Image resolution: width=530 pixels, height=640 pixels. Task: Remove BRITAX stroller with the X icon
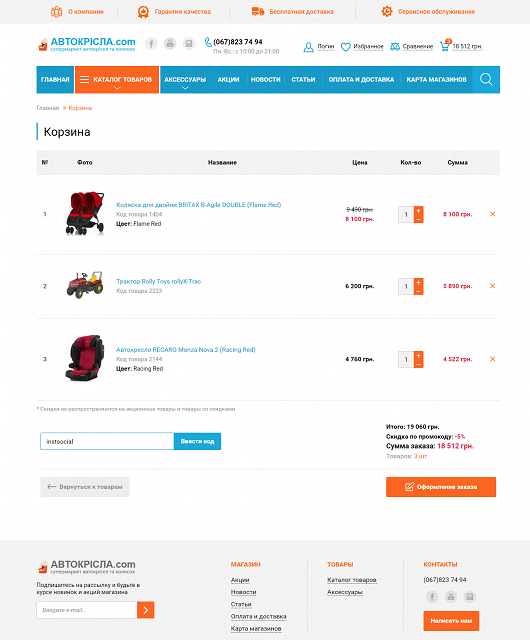[x=492, y=214]
